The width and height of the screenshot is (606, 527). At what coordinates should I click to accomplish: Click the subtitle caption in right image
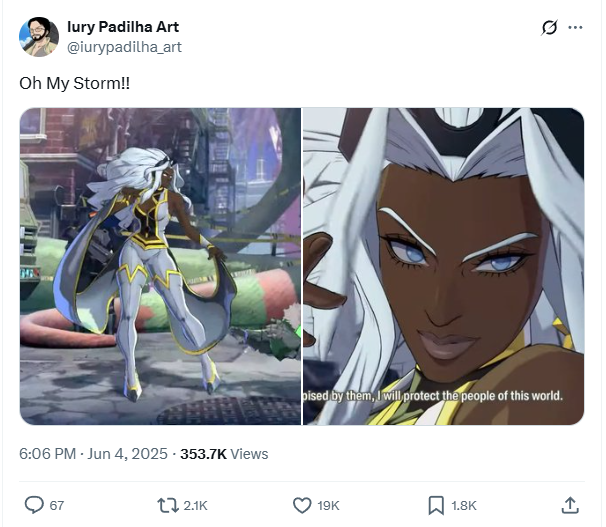click(432, 396)
